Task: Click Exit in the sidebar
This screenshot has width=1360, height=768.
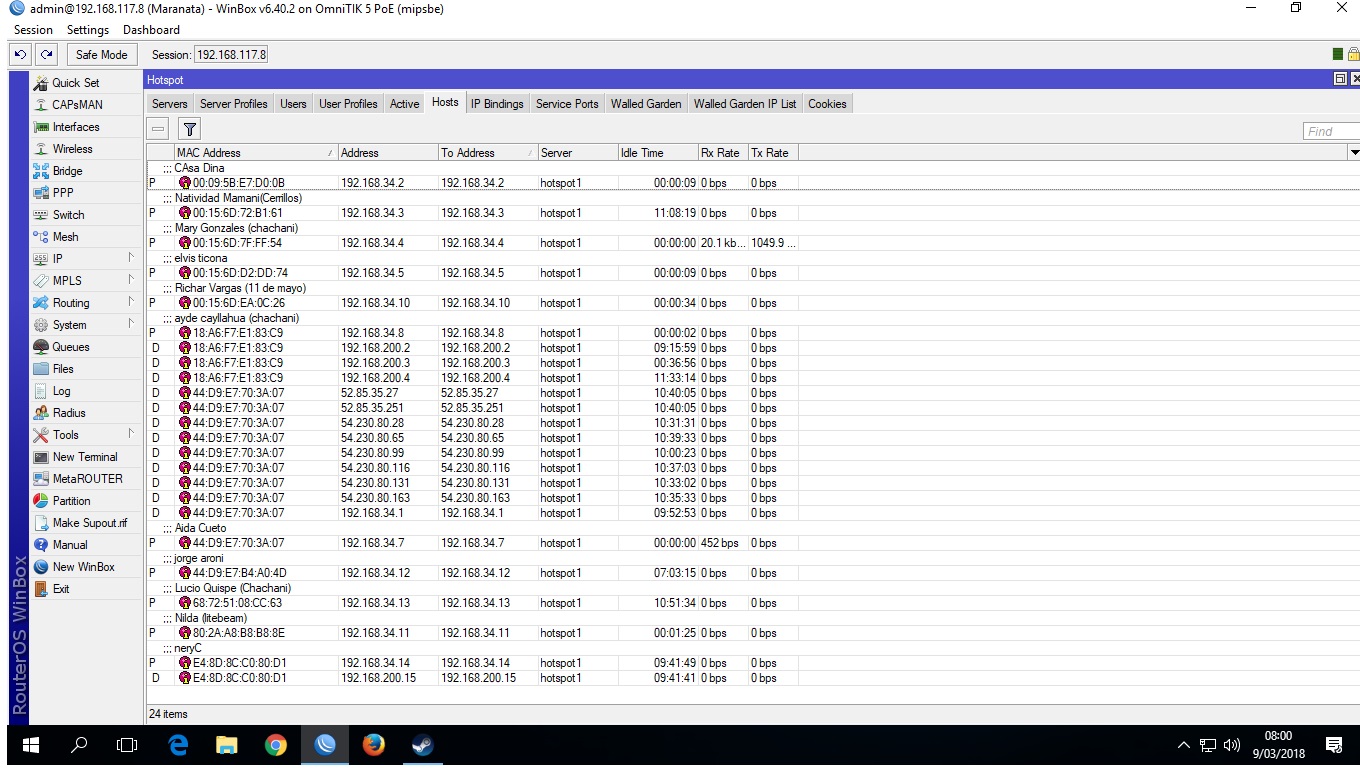Action: 61,589
